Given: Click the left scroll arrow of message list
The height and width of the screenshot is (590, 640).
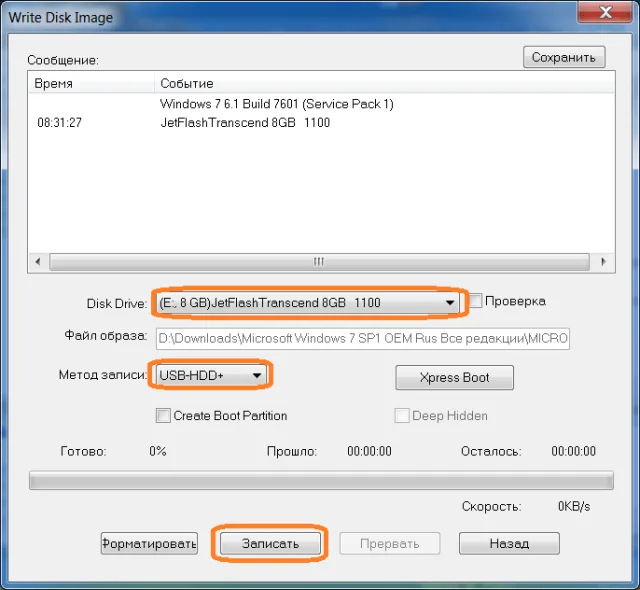Looking at the screenshot, I should 38,262.
